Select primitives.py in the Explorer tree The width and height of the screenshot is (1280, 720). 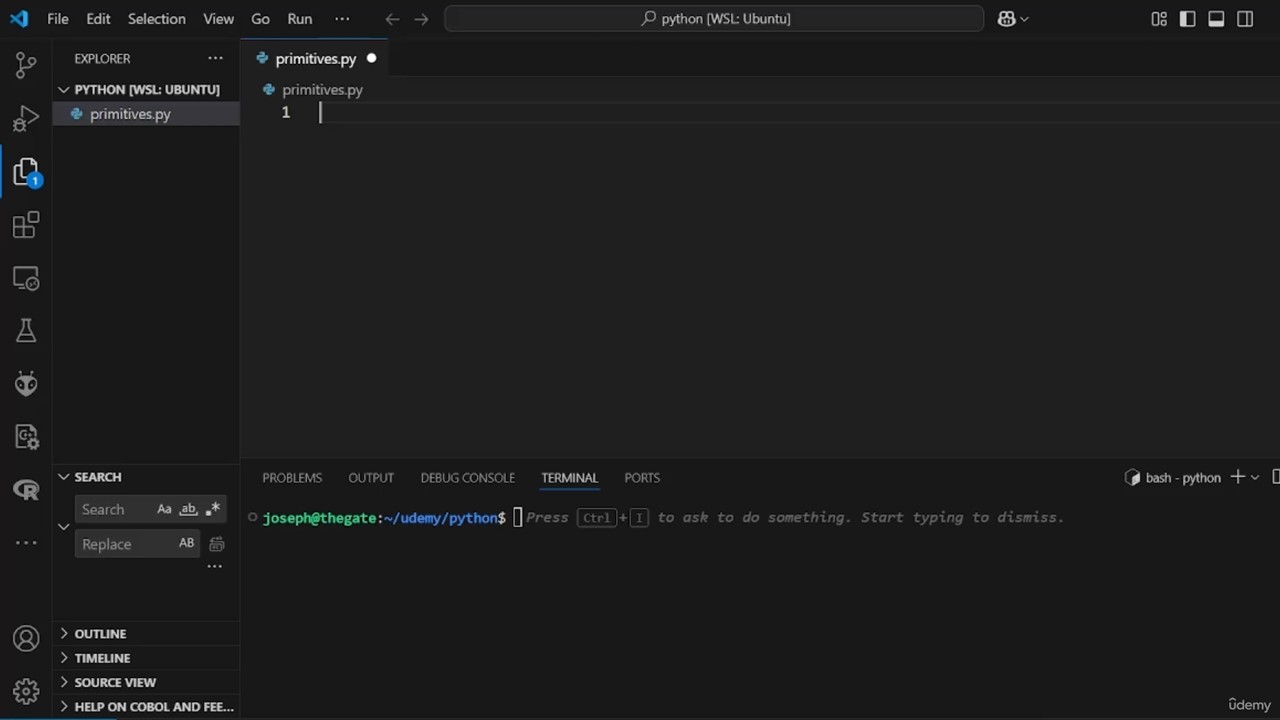pyautogui.click(x=146, y=114)
